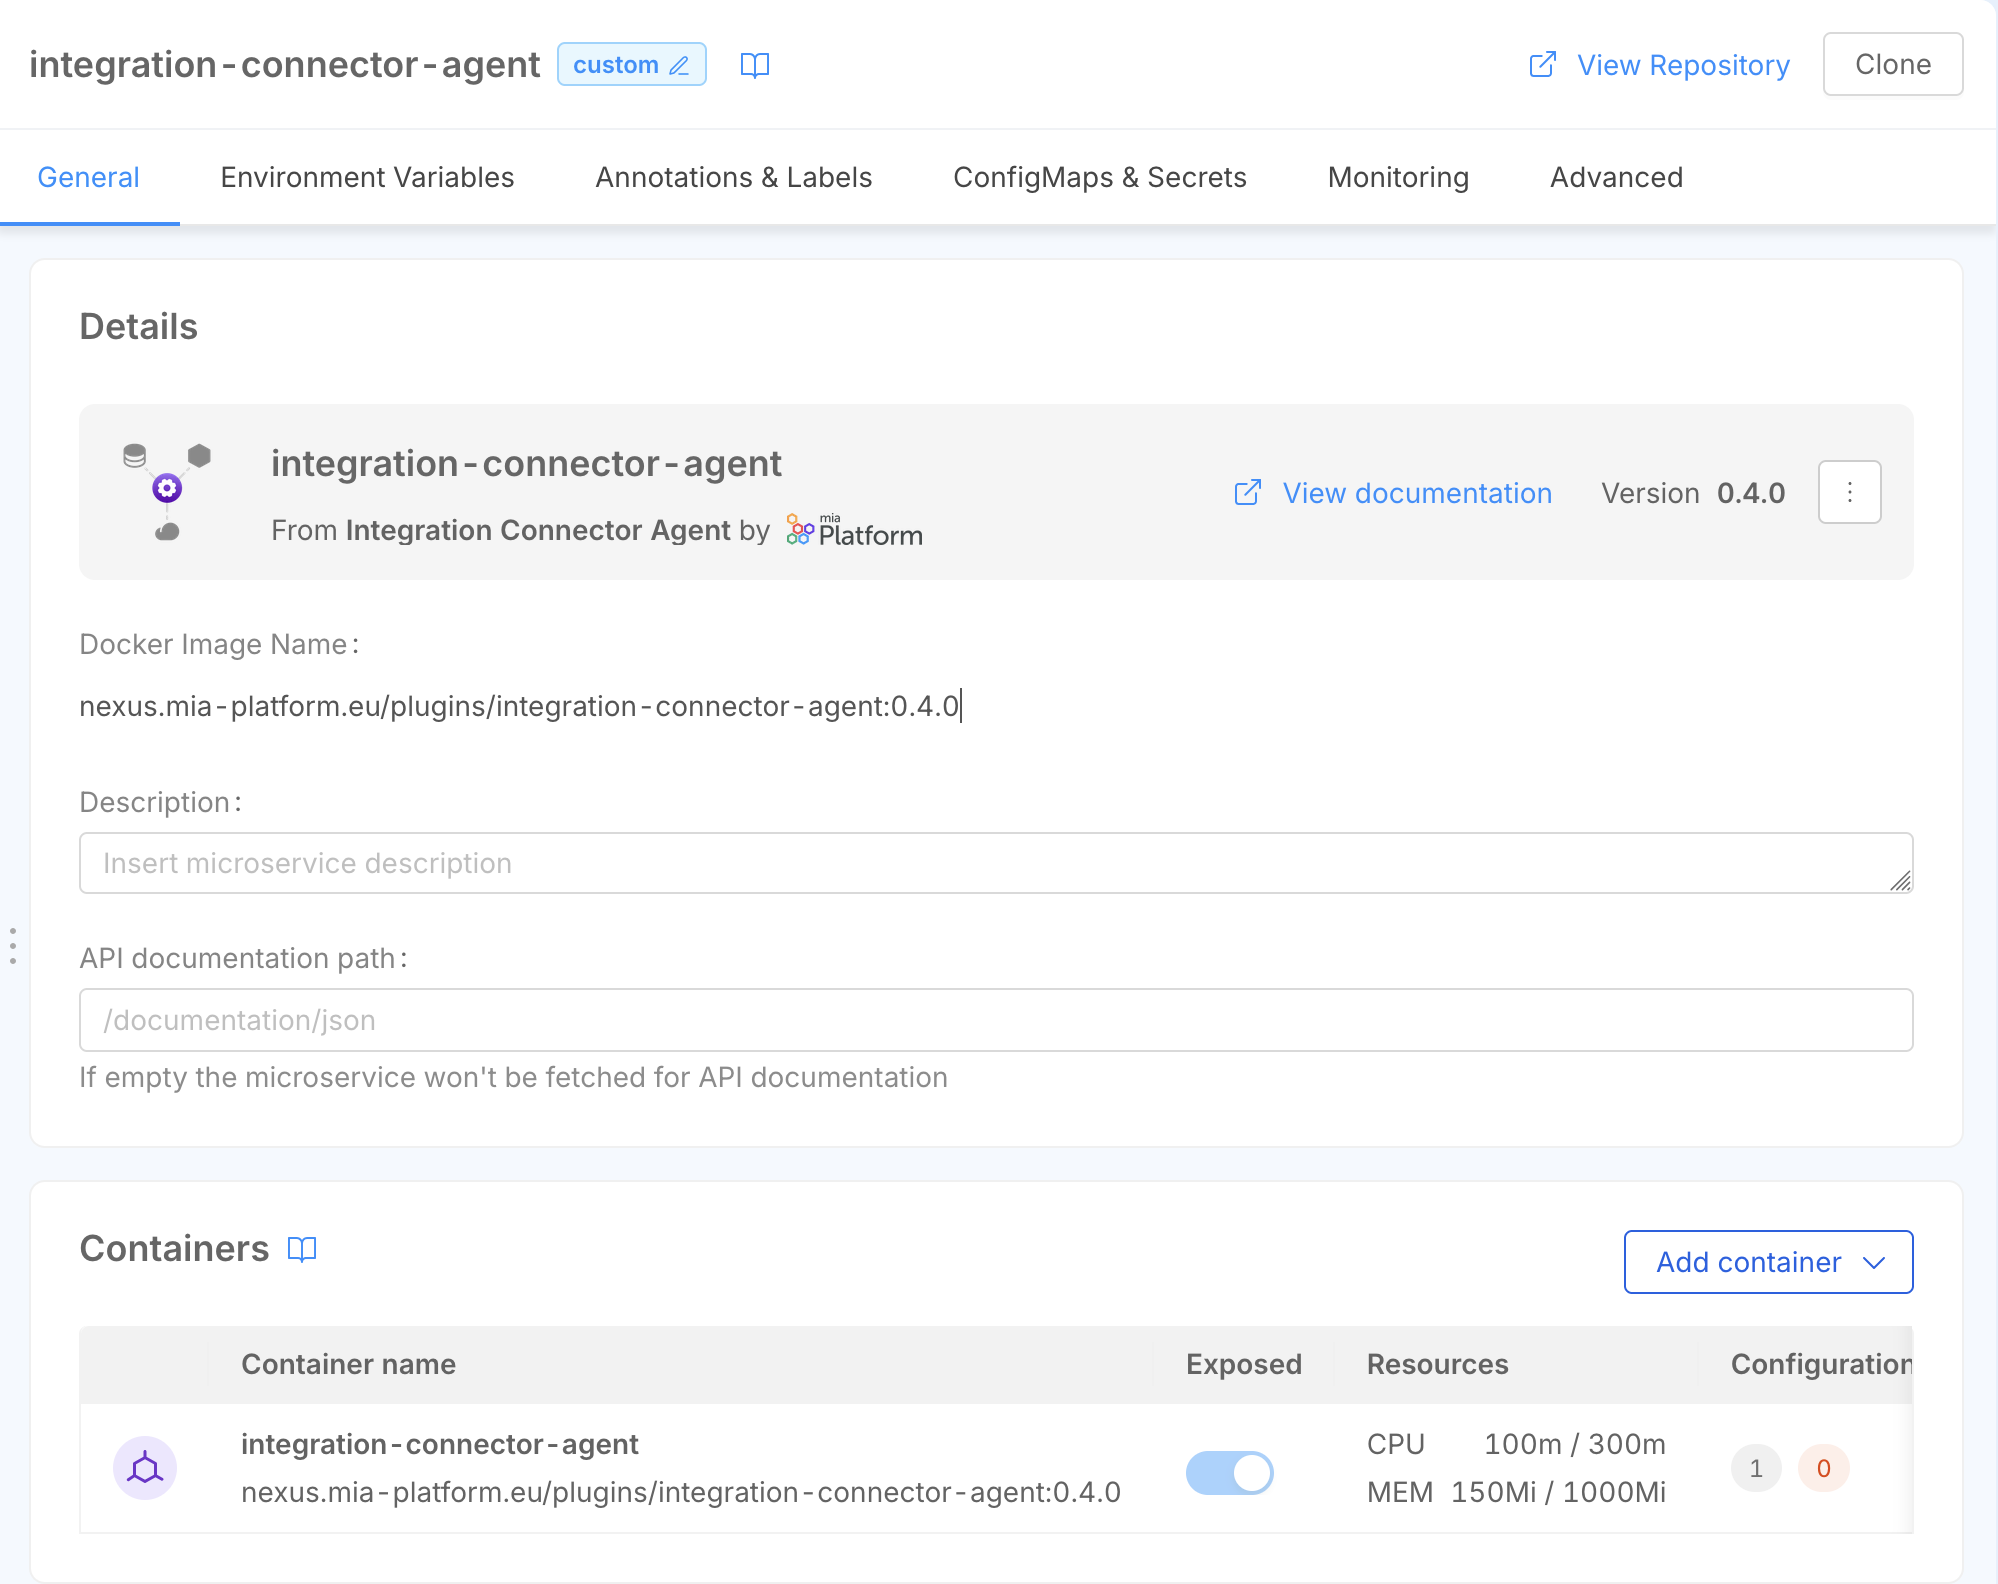Screen dimensions: 1998x1584
Task: Switch to the General tab
Action: pos(89,177)
